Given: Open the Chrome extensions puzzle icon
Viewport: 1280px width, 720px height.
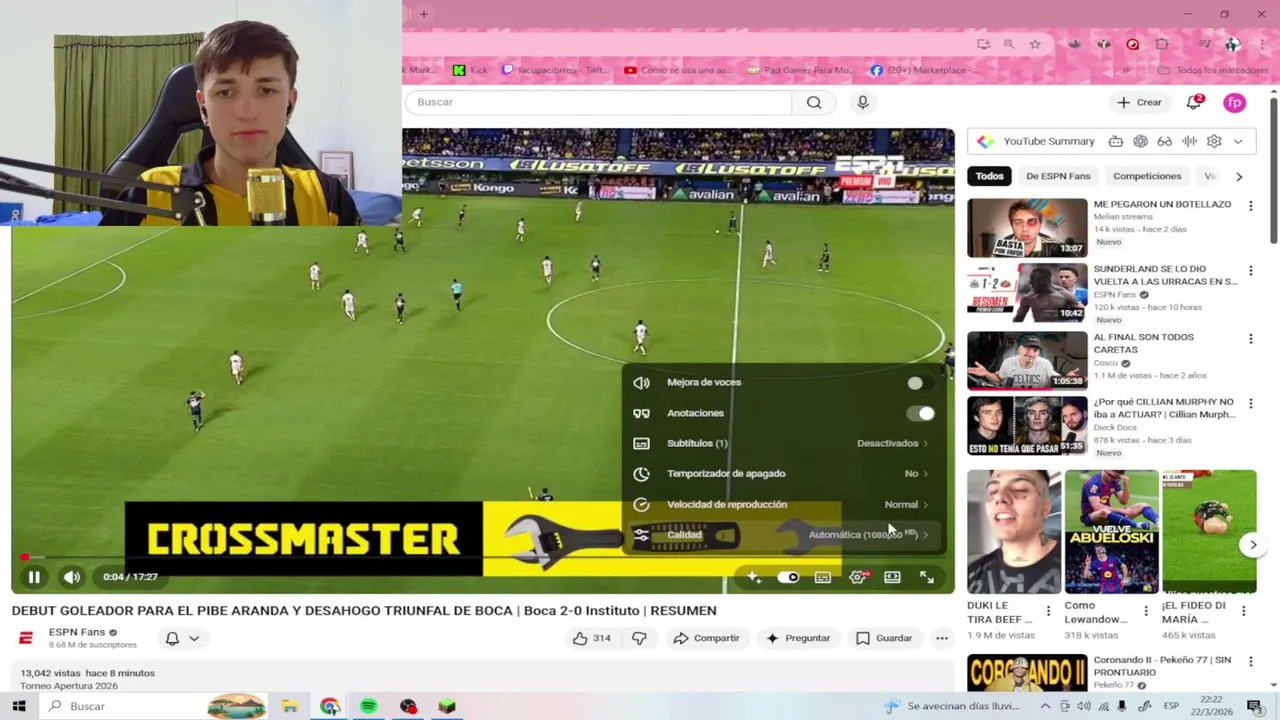Looking at the screenshot, I should click(1162, 44).
